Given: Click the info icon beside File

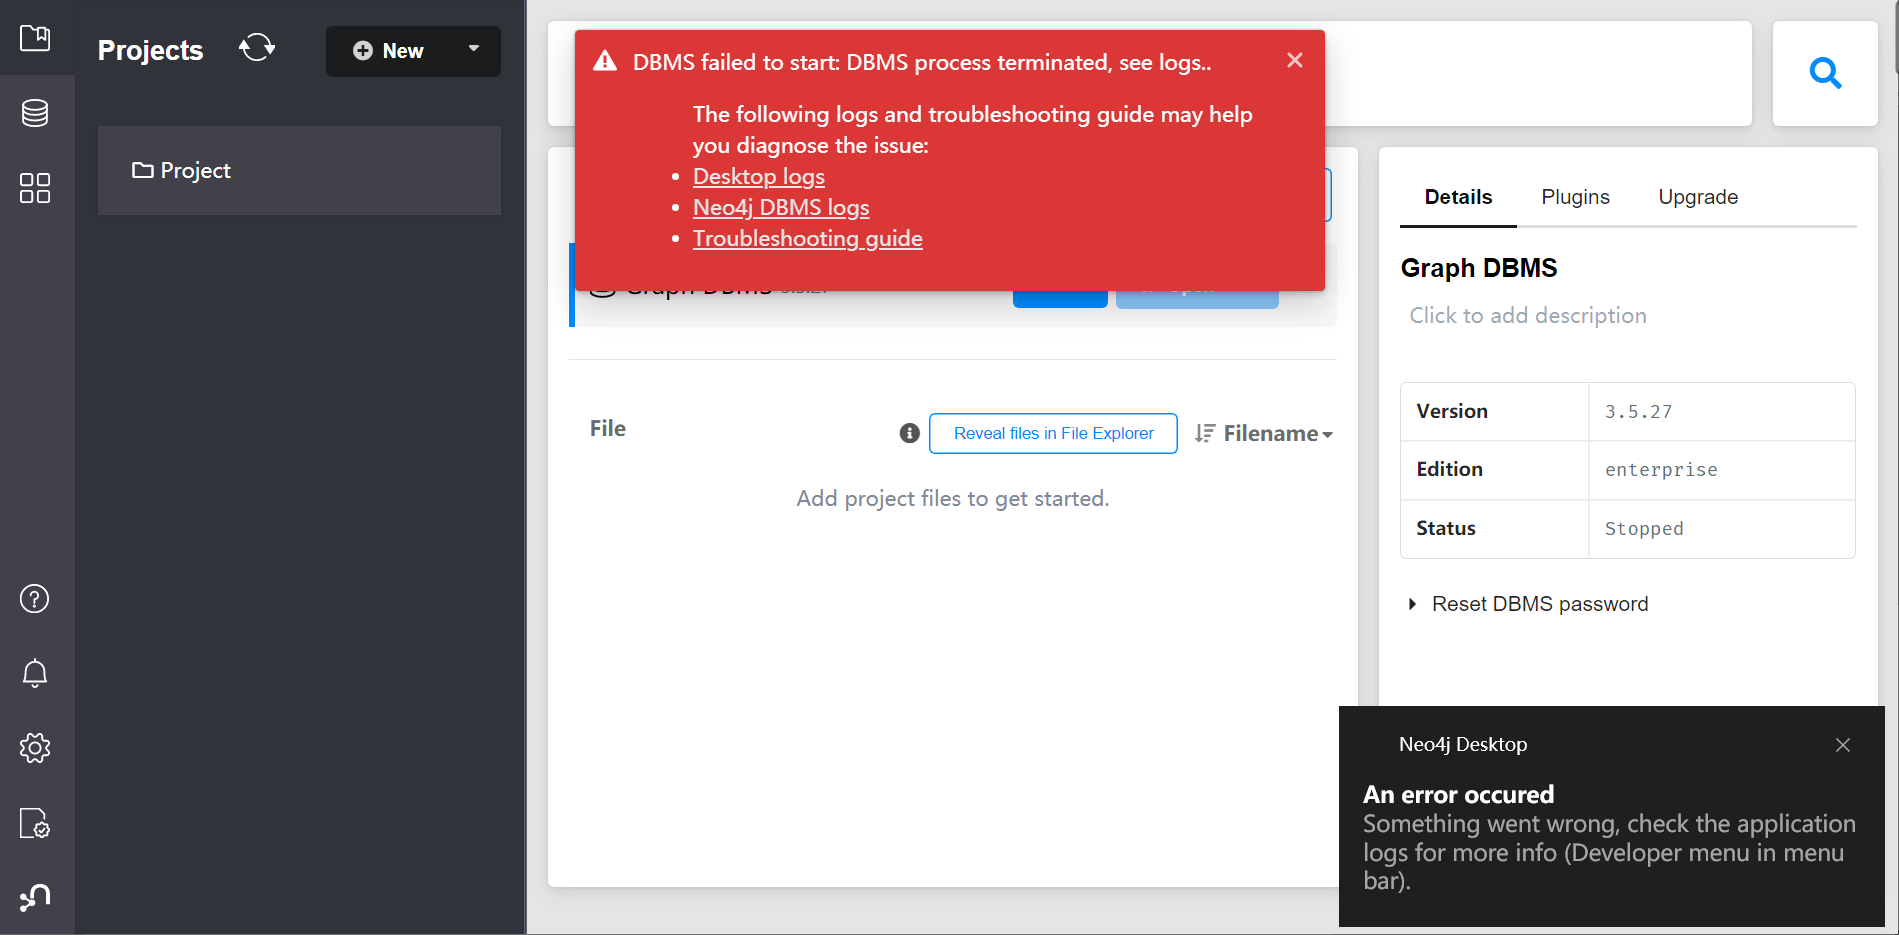Looking at the screenshot, I should click(909, 433).
